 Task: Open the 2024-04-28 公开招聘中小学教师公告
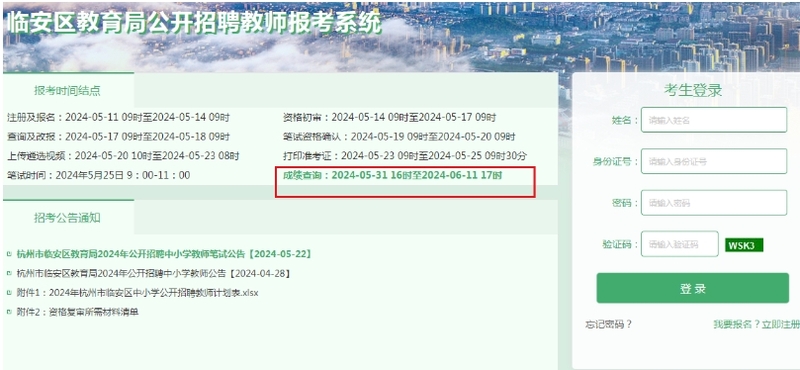(154, 274)
